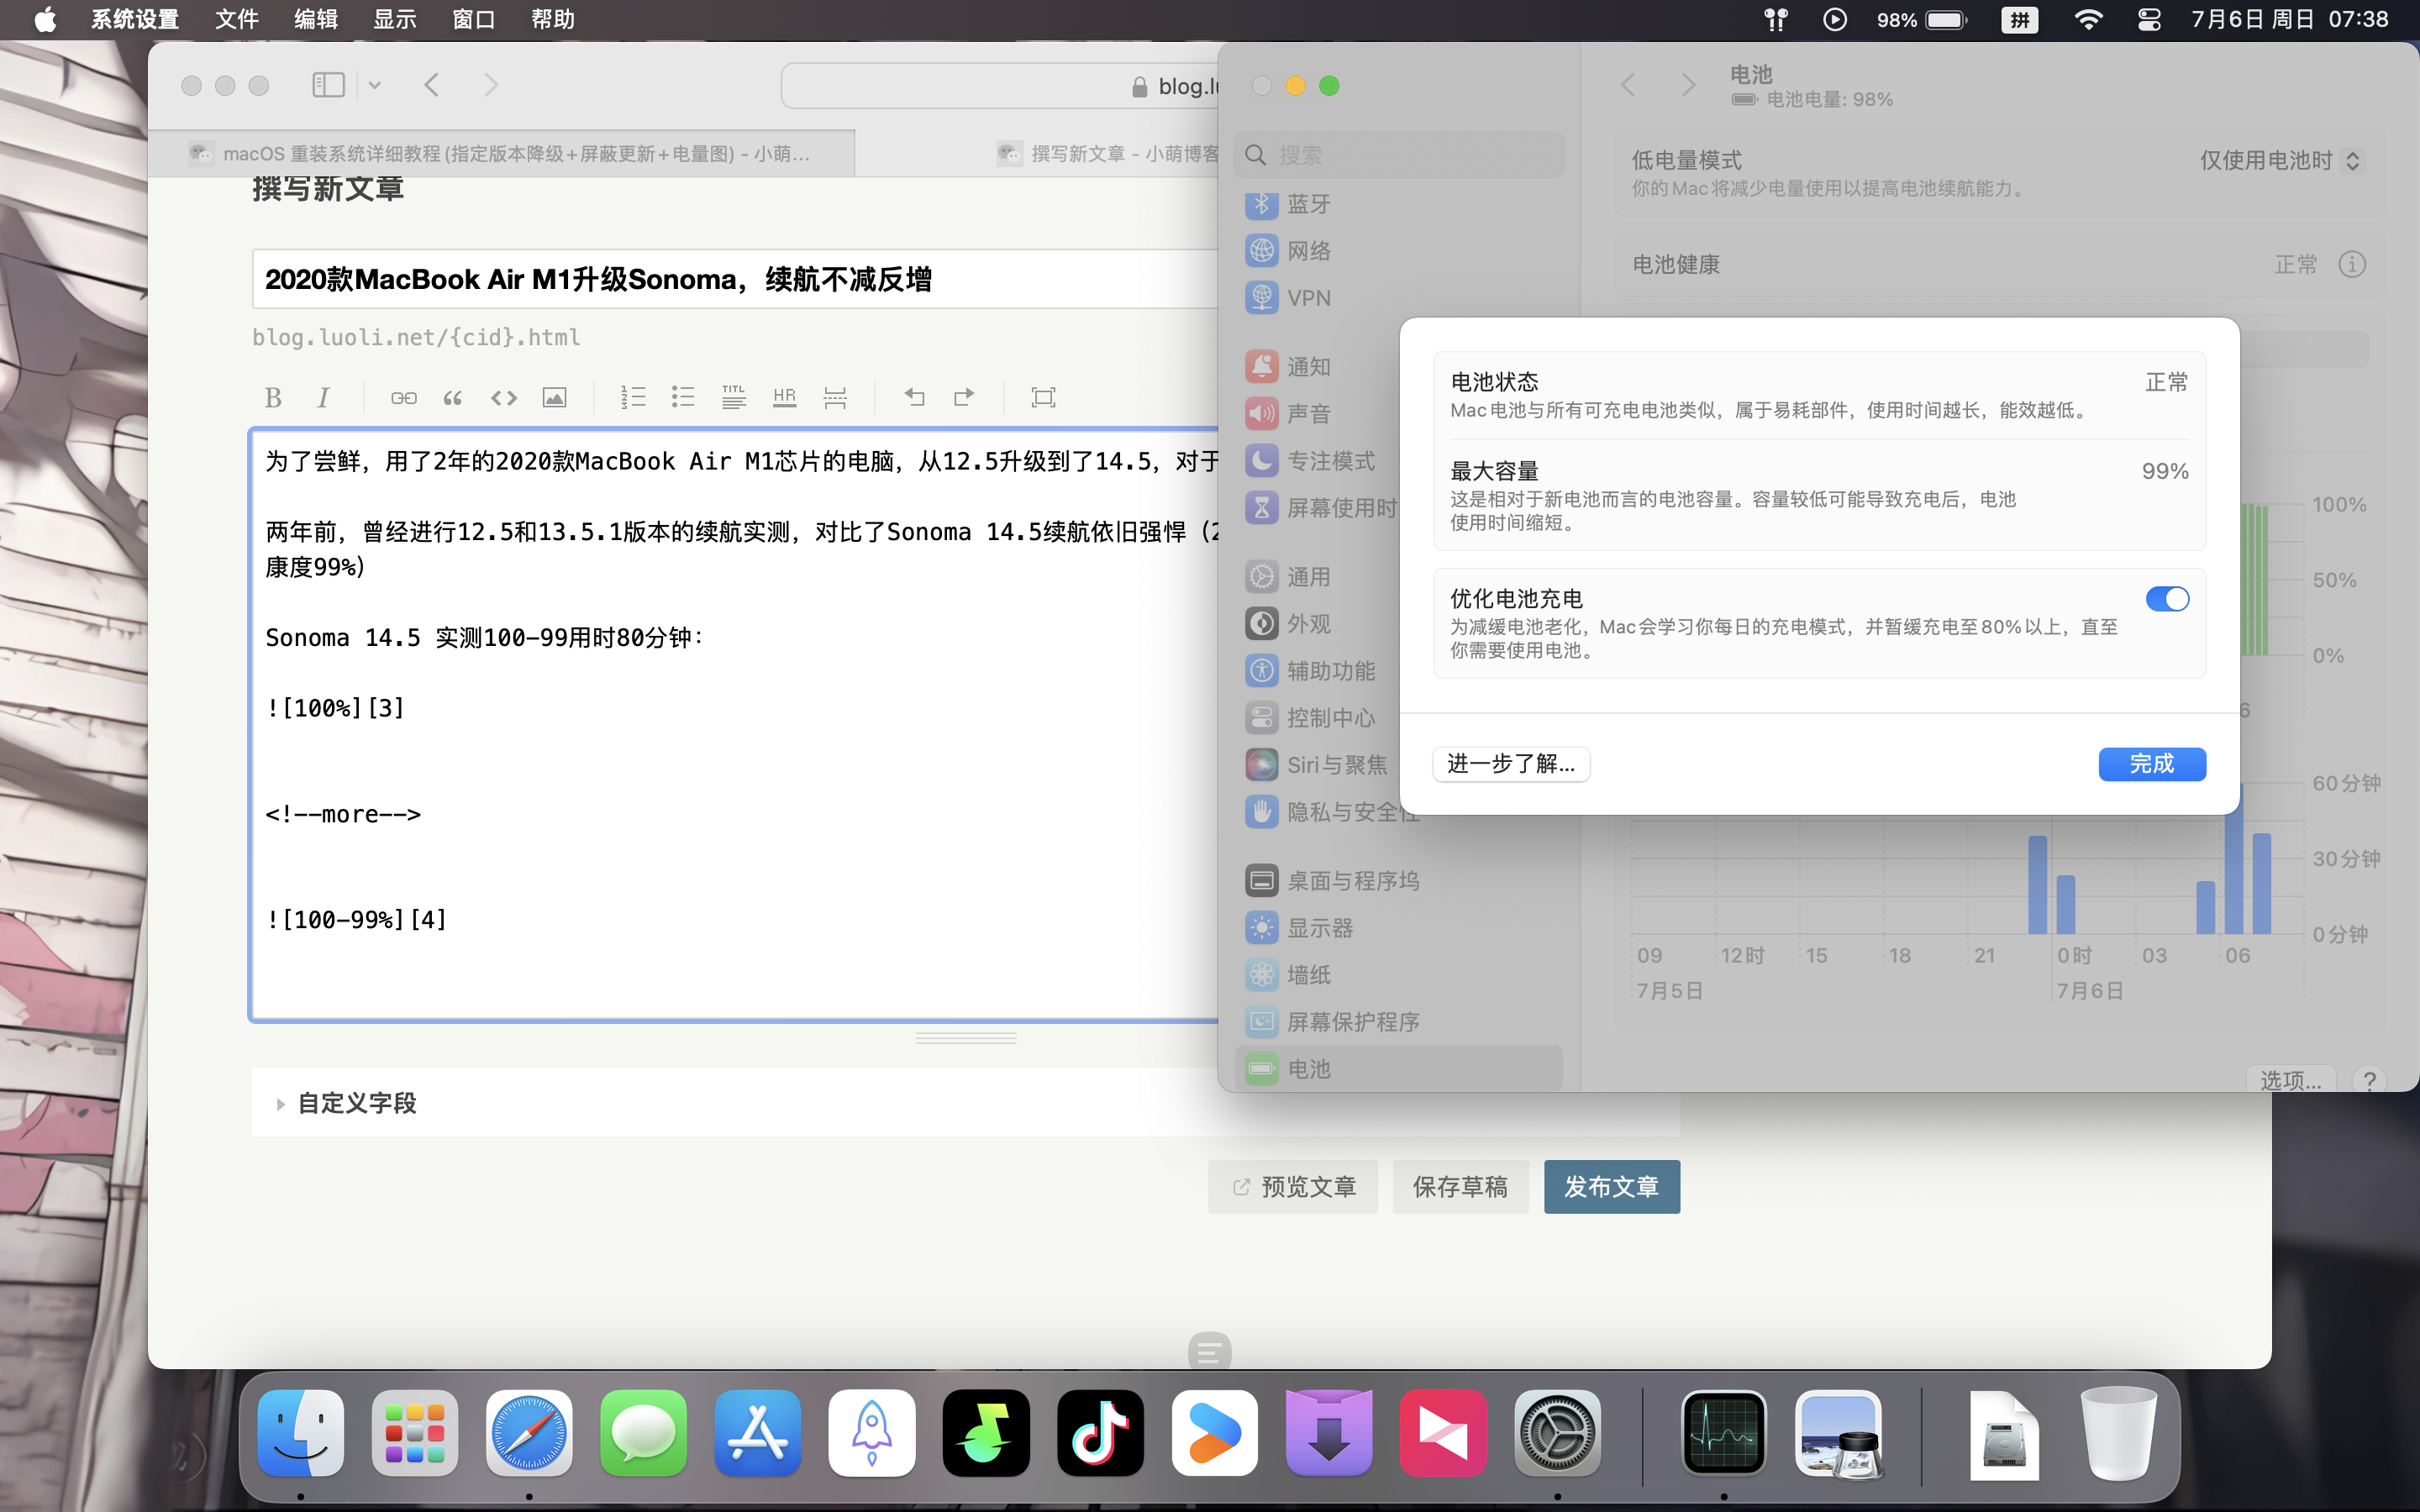Click the preview article button
Viewport: 2420px width, 1512px height.
coord(1293,1187)
